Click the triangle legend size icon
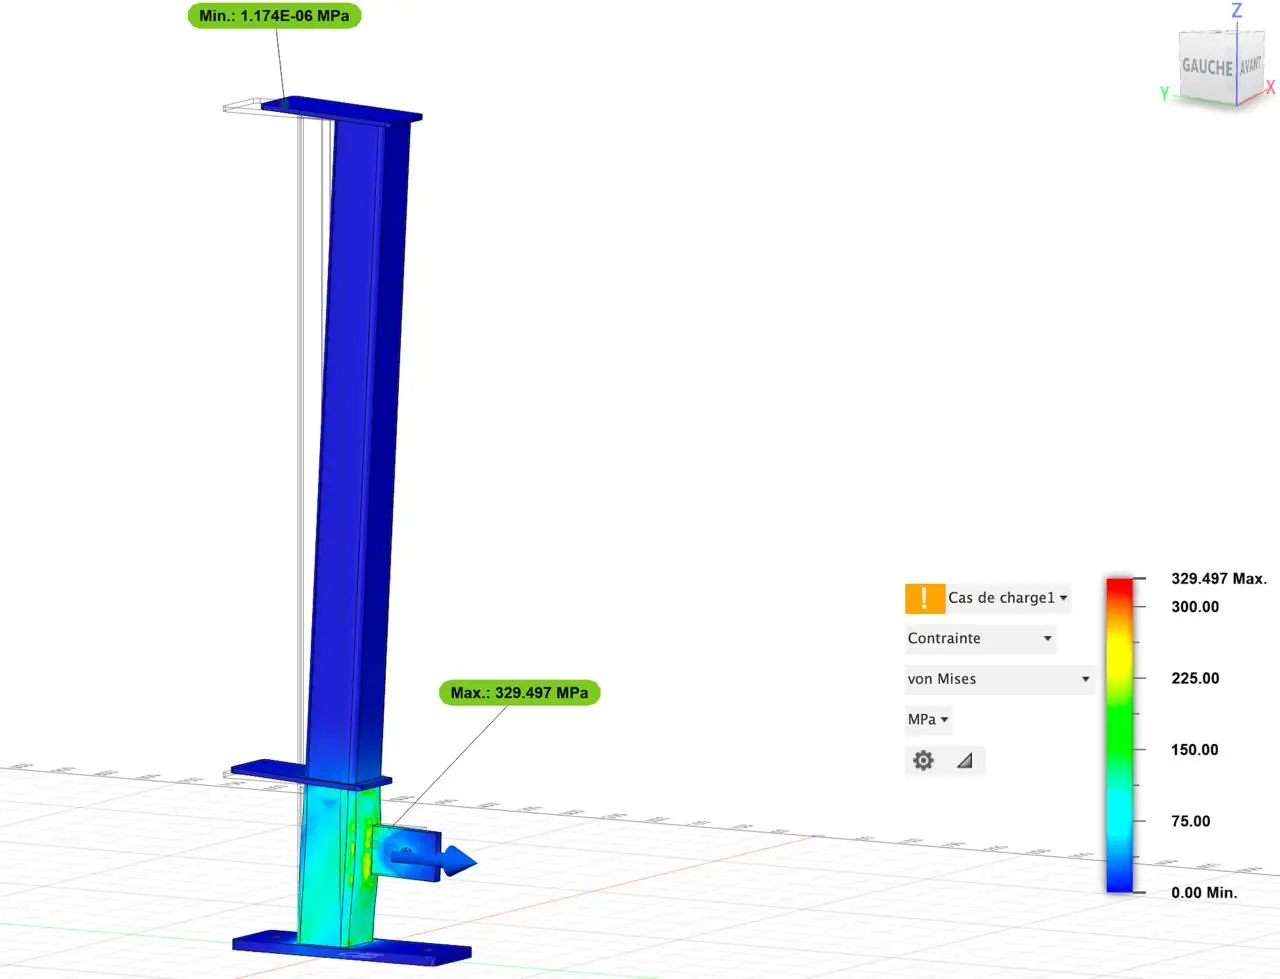Viewport: 1280px width, 979px height. pyautogui.click(x=964, y=761)
